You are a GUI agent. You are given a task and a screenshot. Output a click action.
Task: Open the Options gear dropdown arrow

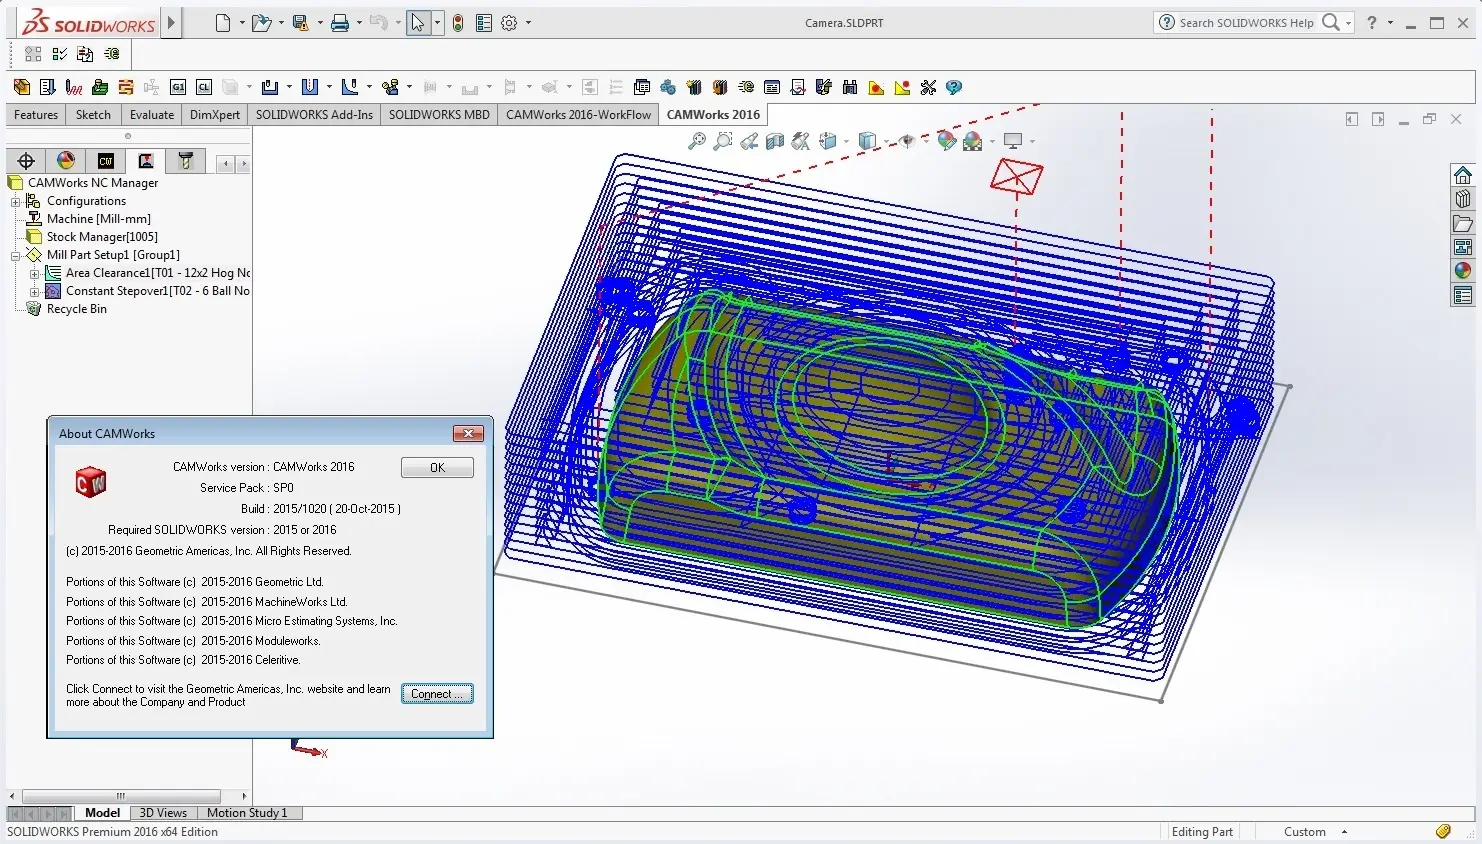[x=528, y=23]
